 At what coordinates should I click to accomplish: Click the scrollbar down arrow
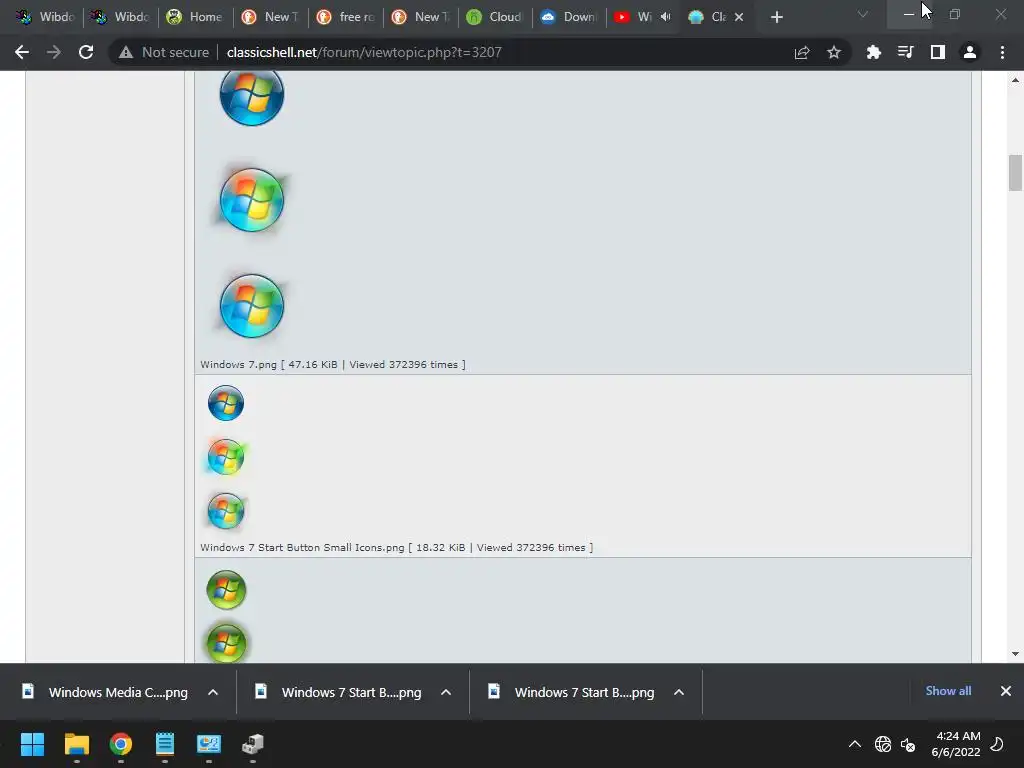(1015, 654)
